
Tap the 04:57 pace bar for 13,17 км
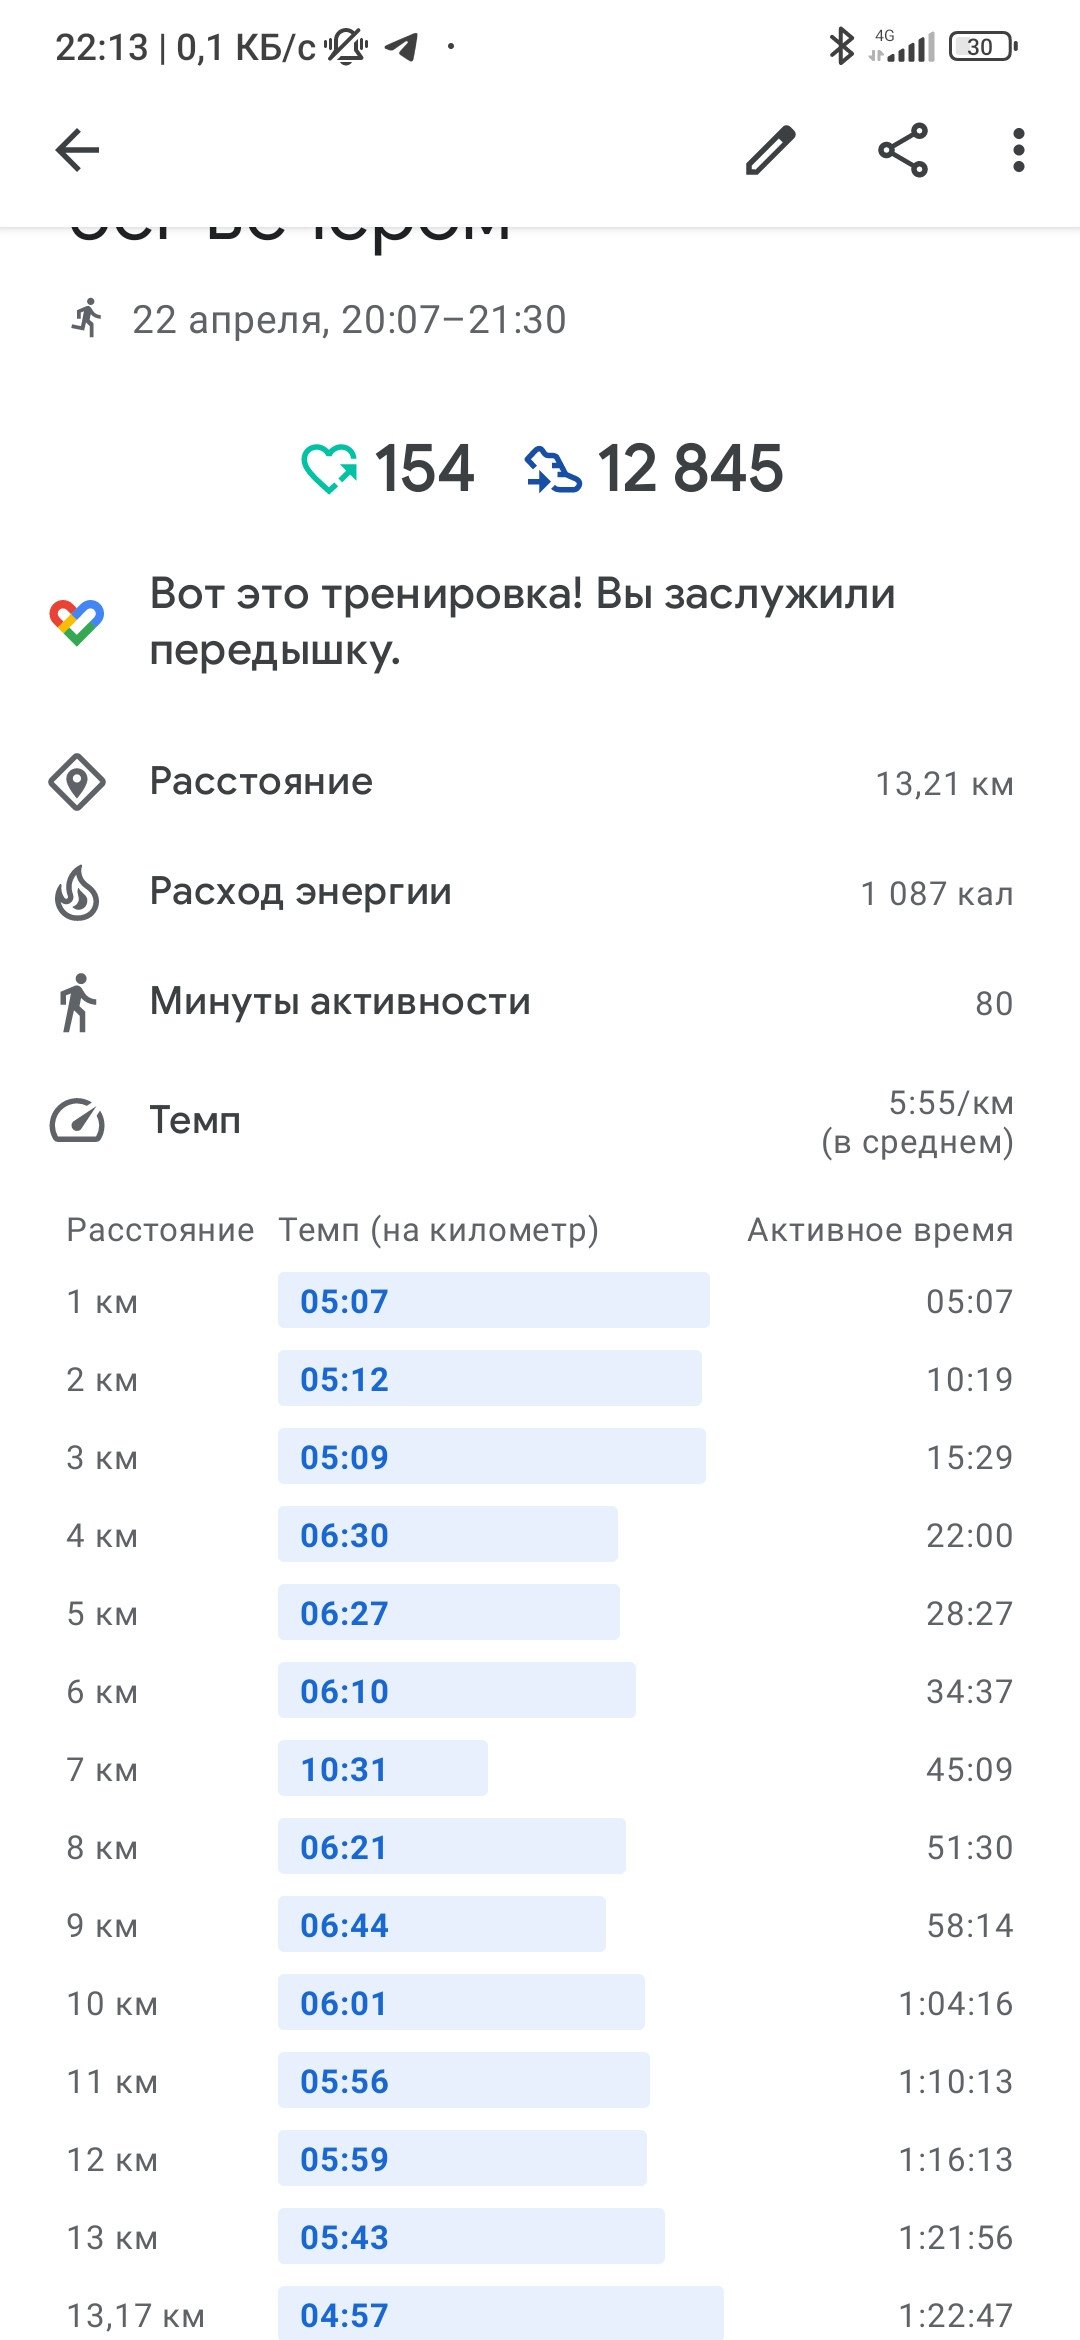pos(501,2313)
